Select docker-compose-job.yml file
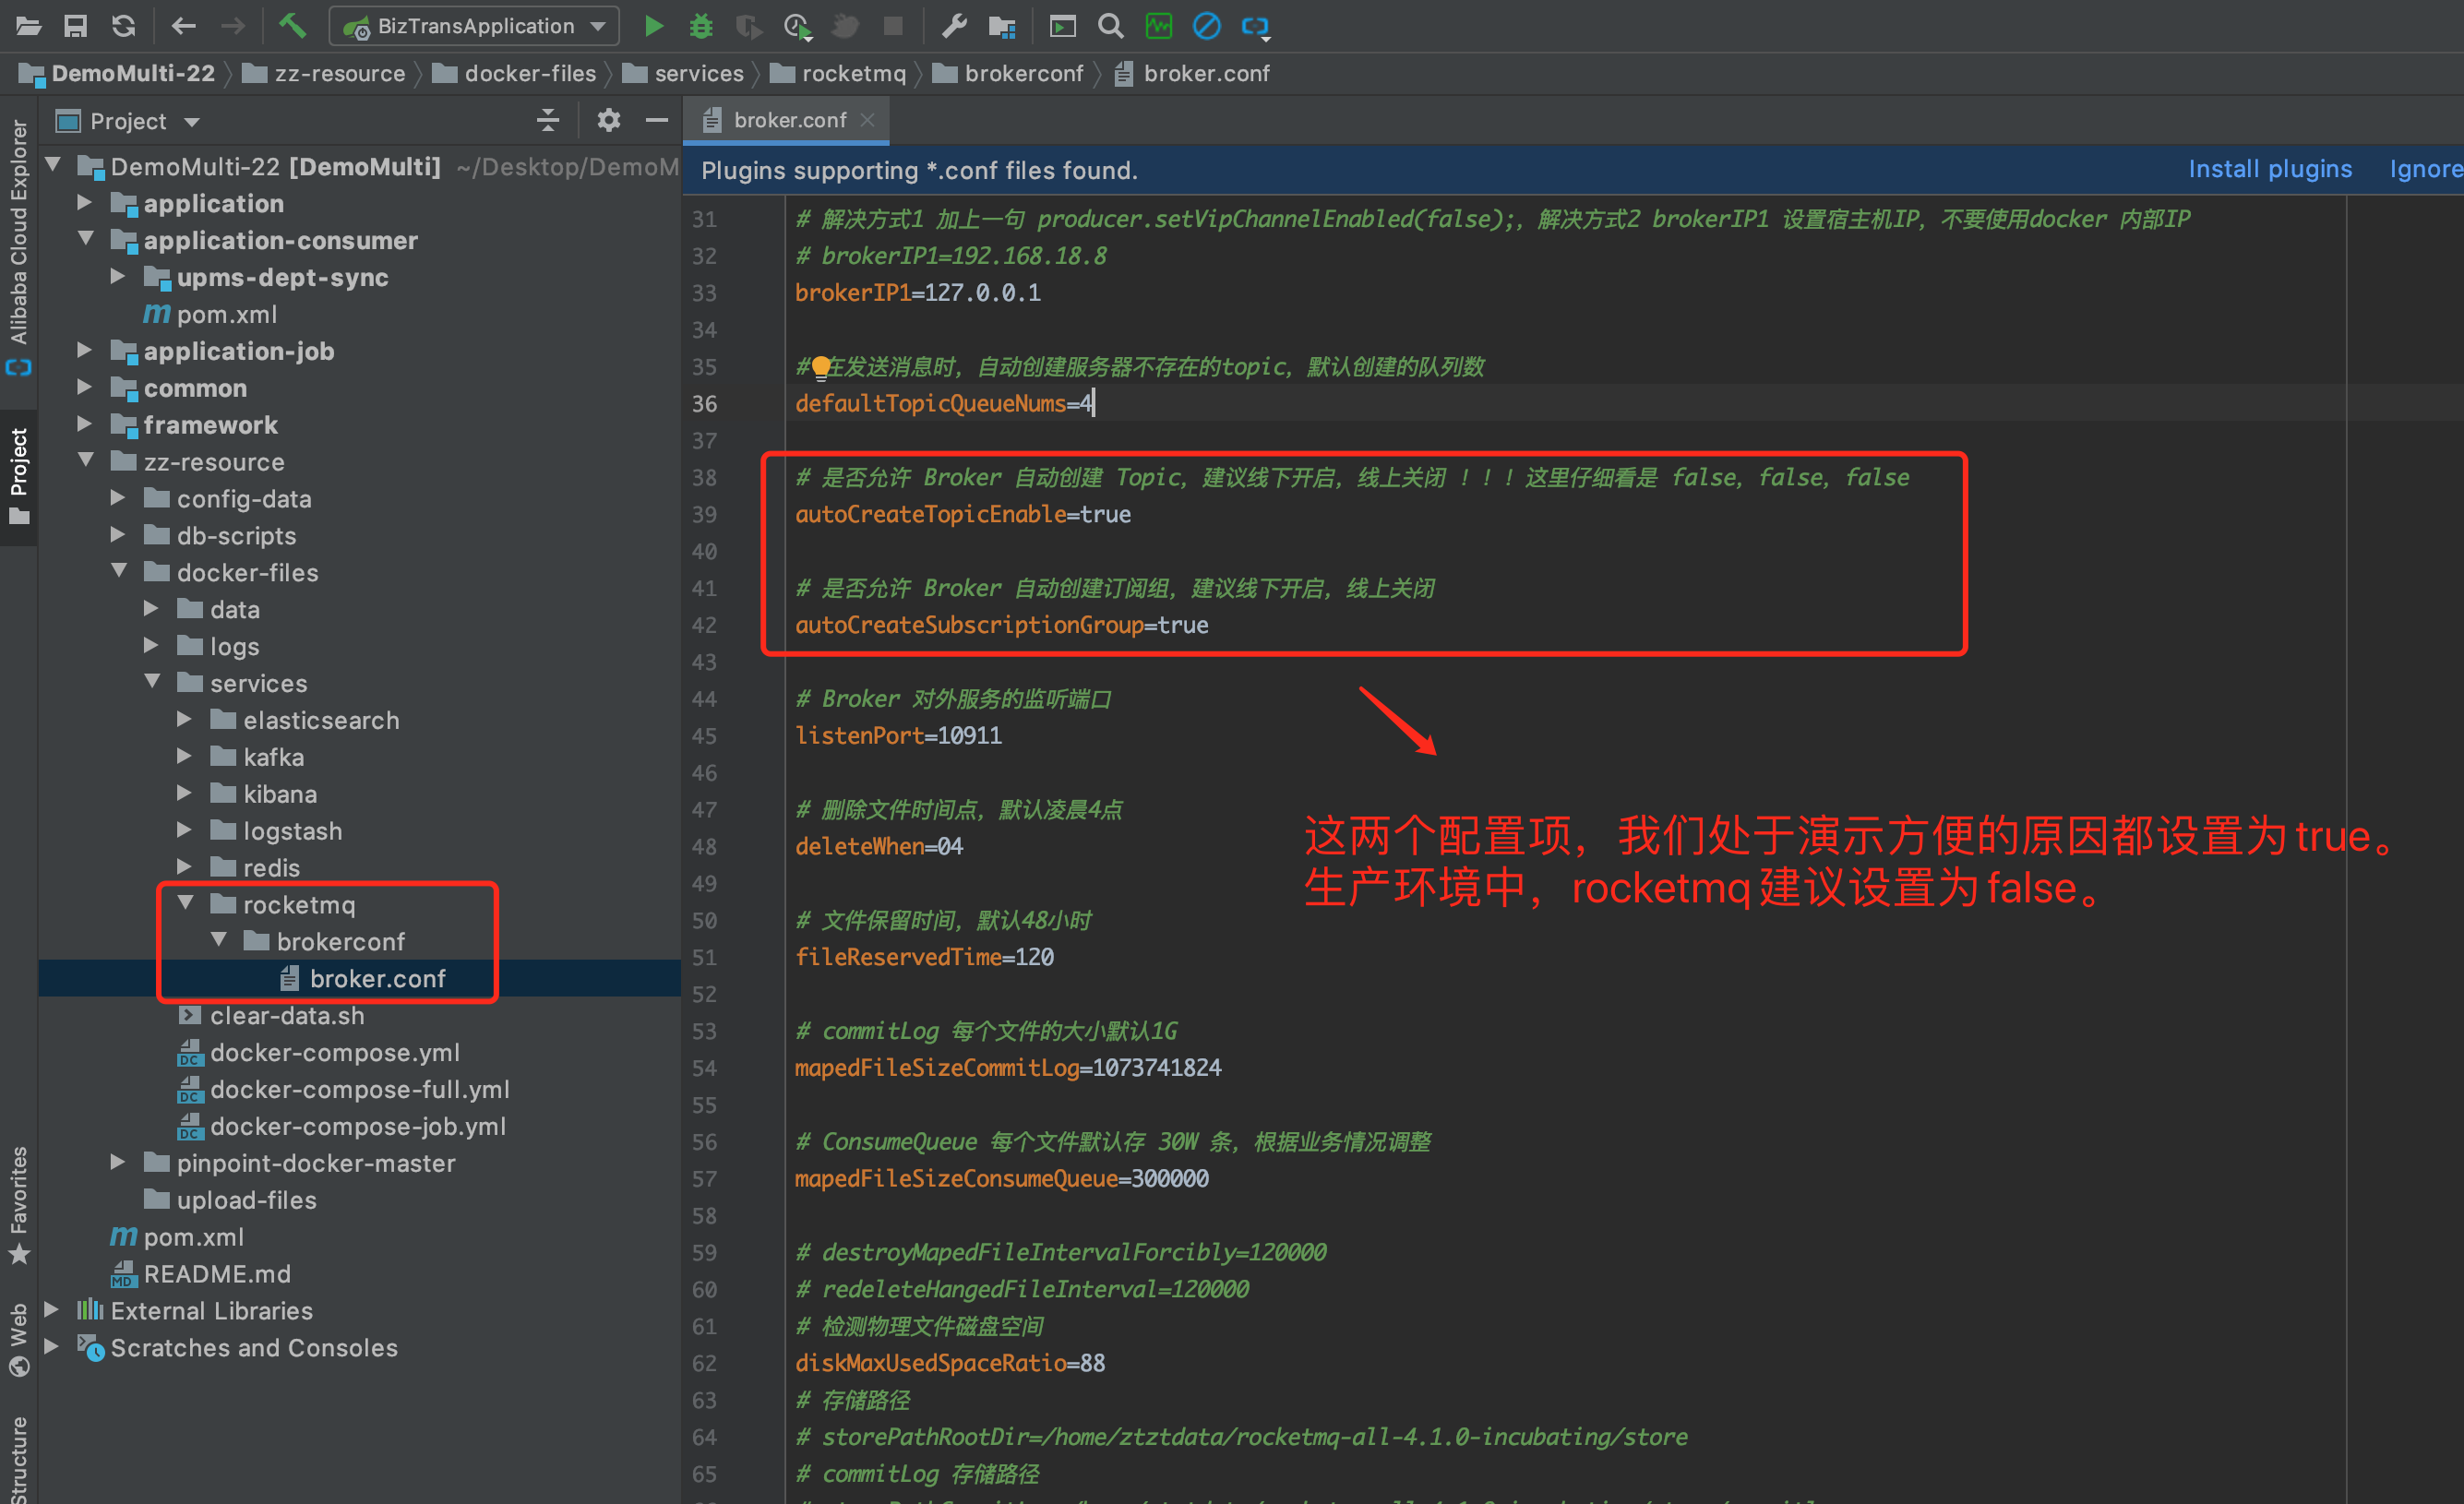This screenshot has width=2464, height=1504. tap(357, 1126)
